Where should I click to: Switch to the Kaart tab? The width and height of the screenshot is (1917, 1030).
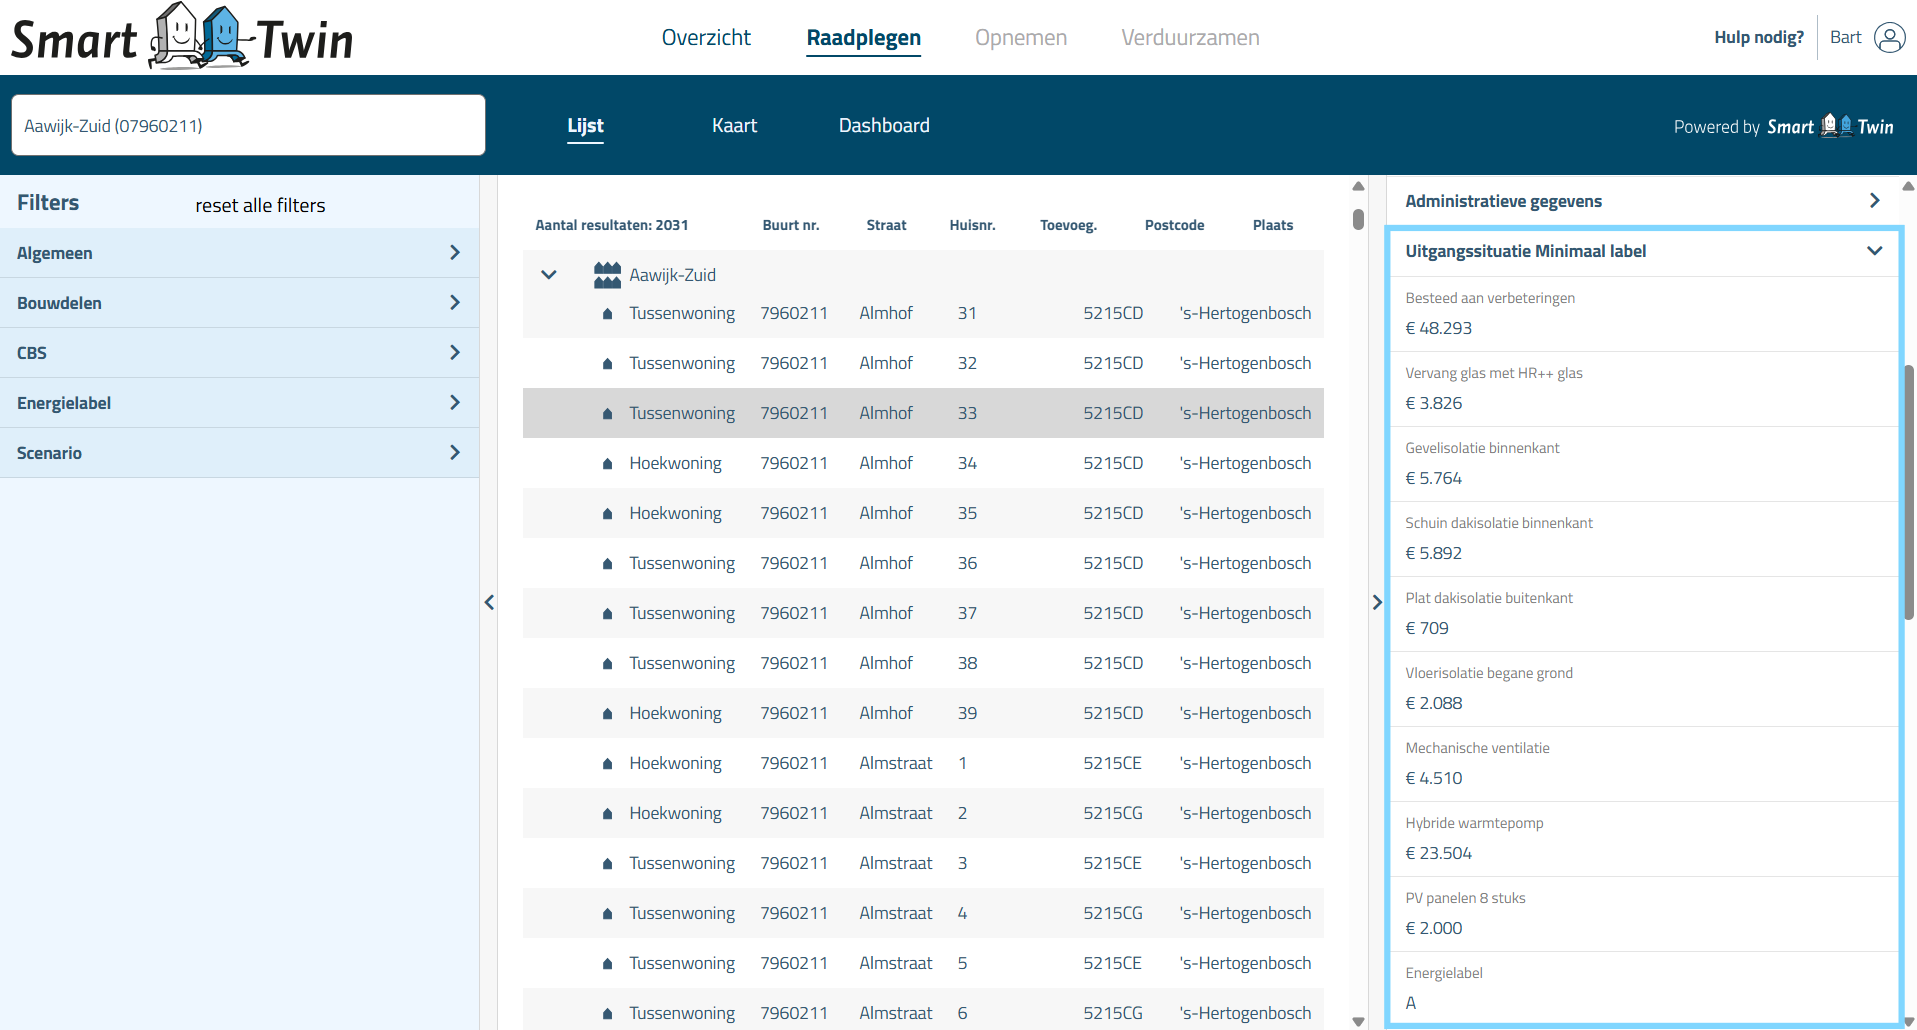(734, 126)
